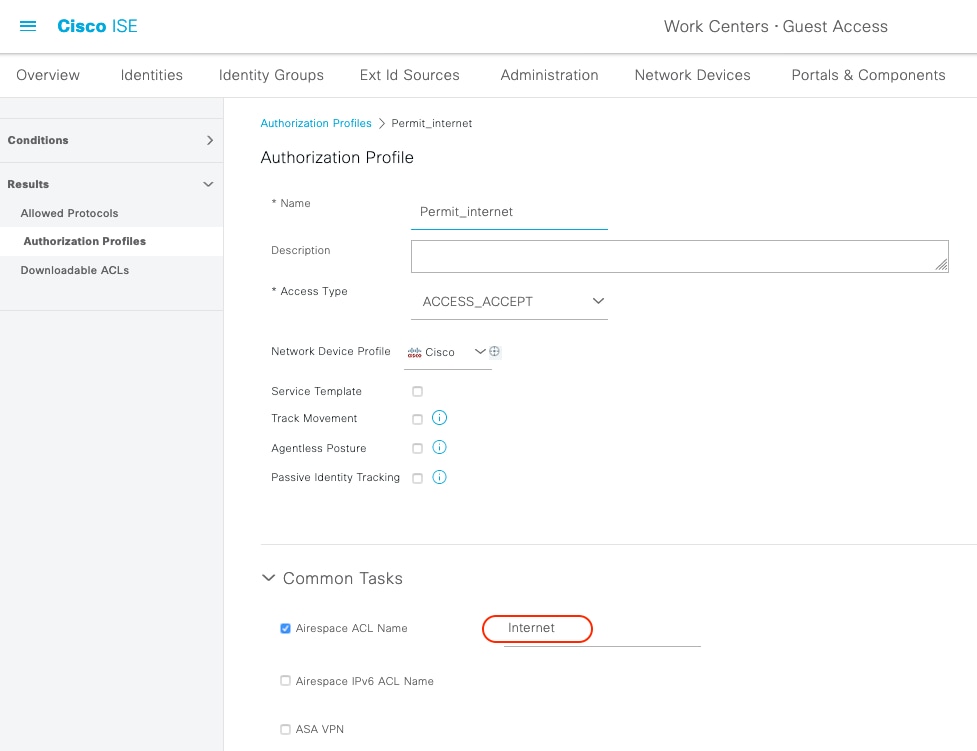Click the Track Movement info icon
Screen dimensions: 977x751
(x=439, y=418)
